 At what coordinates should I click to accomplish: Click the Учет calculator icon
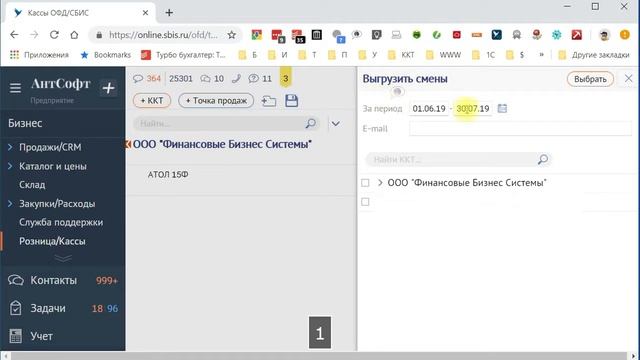point(16,336)
